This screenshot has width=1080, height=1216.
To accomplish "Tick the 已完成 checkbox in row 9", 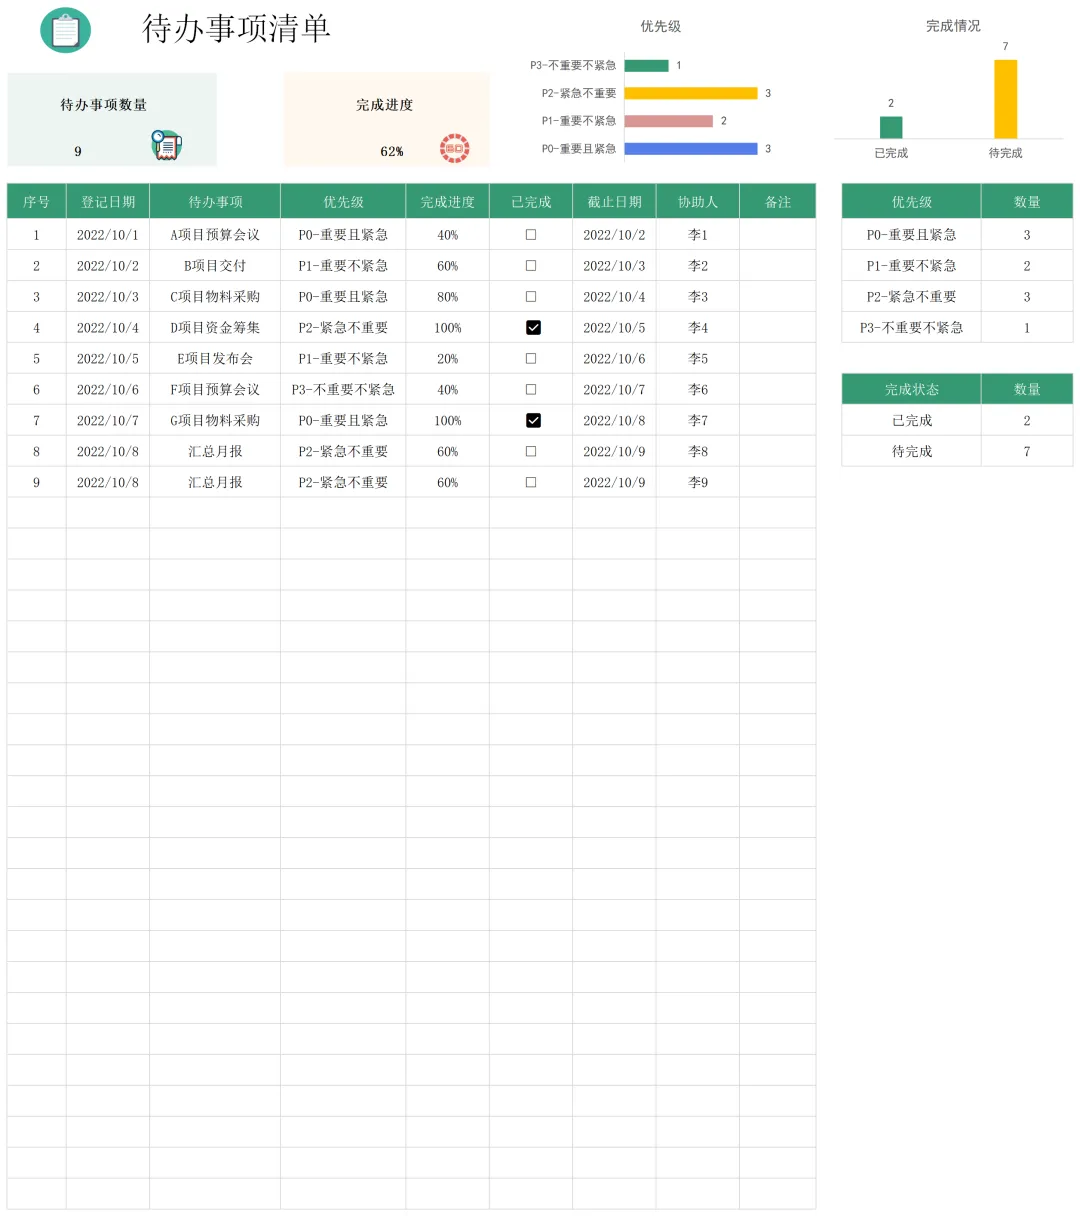I will coord(531,482).
